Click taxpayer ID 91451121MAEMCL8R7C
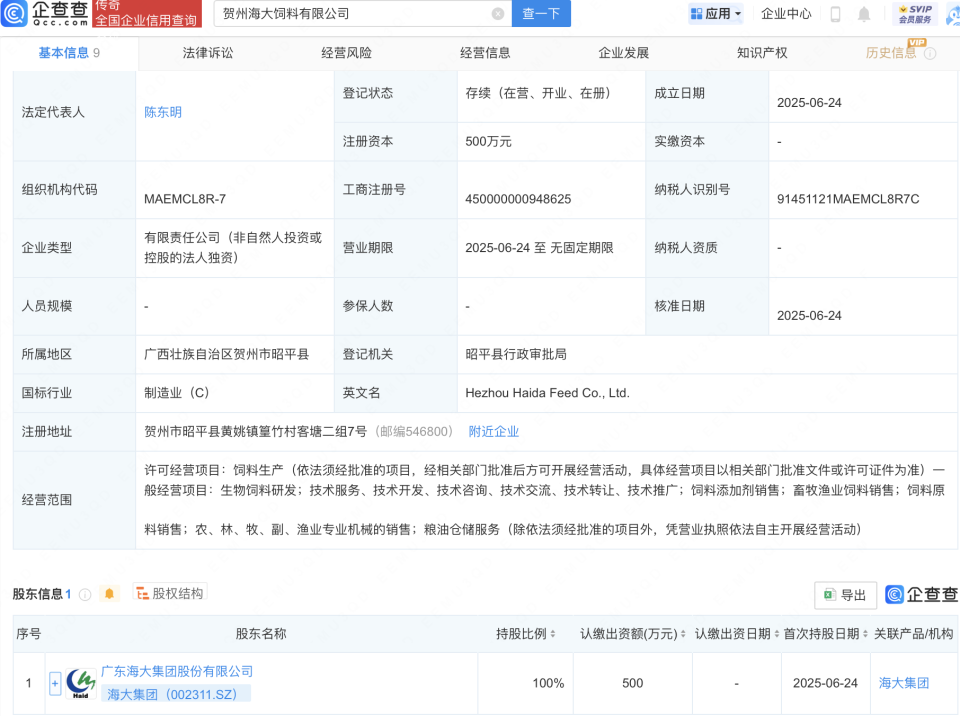Image resolution: width=960 pixels, height=716 pixels. tap(848, 199)
